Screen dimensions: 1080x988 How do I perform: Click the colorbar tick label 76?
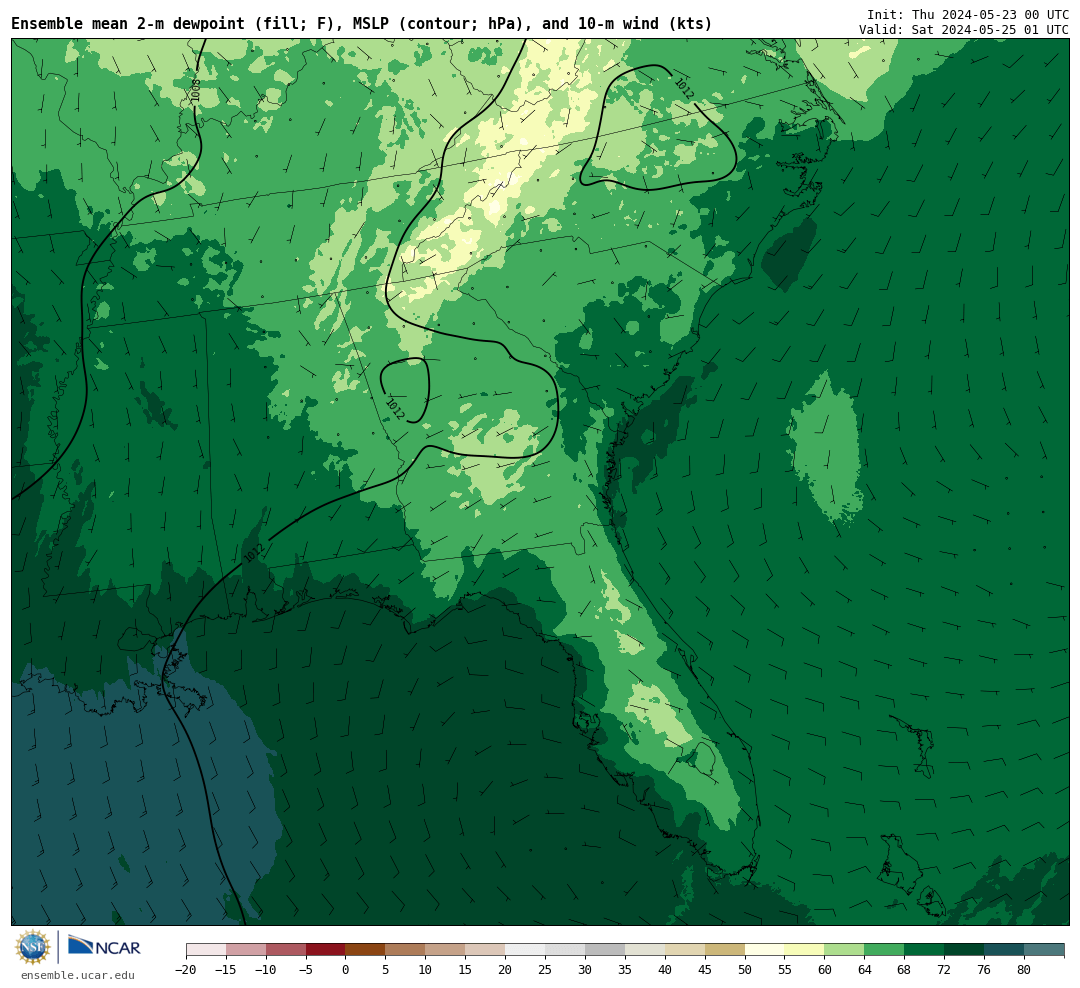pos(985,969)
